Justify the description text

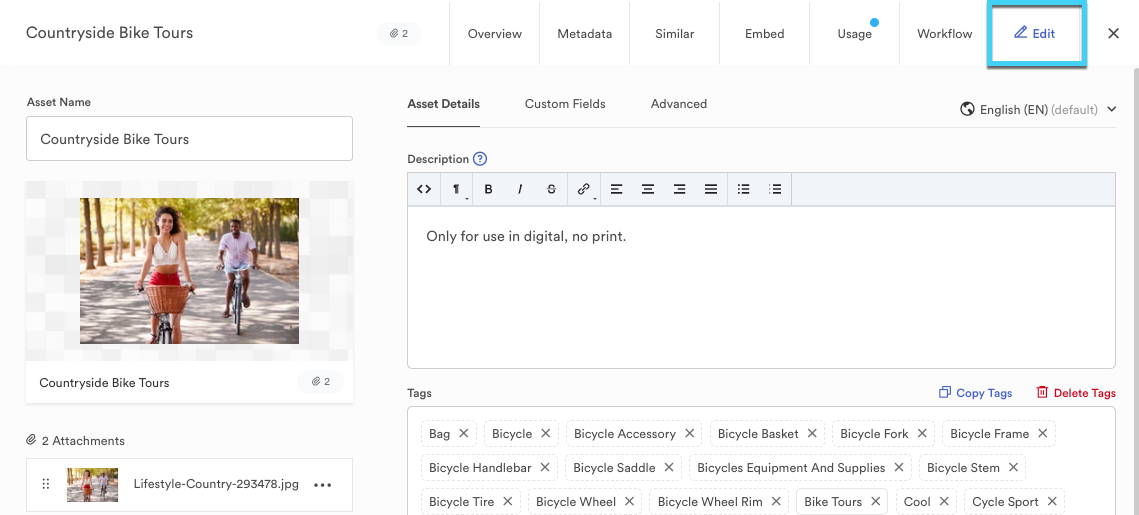pyautogui.click(x=710, y=189)
